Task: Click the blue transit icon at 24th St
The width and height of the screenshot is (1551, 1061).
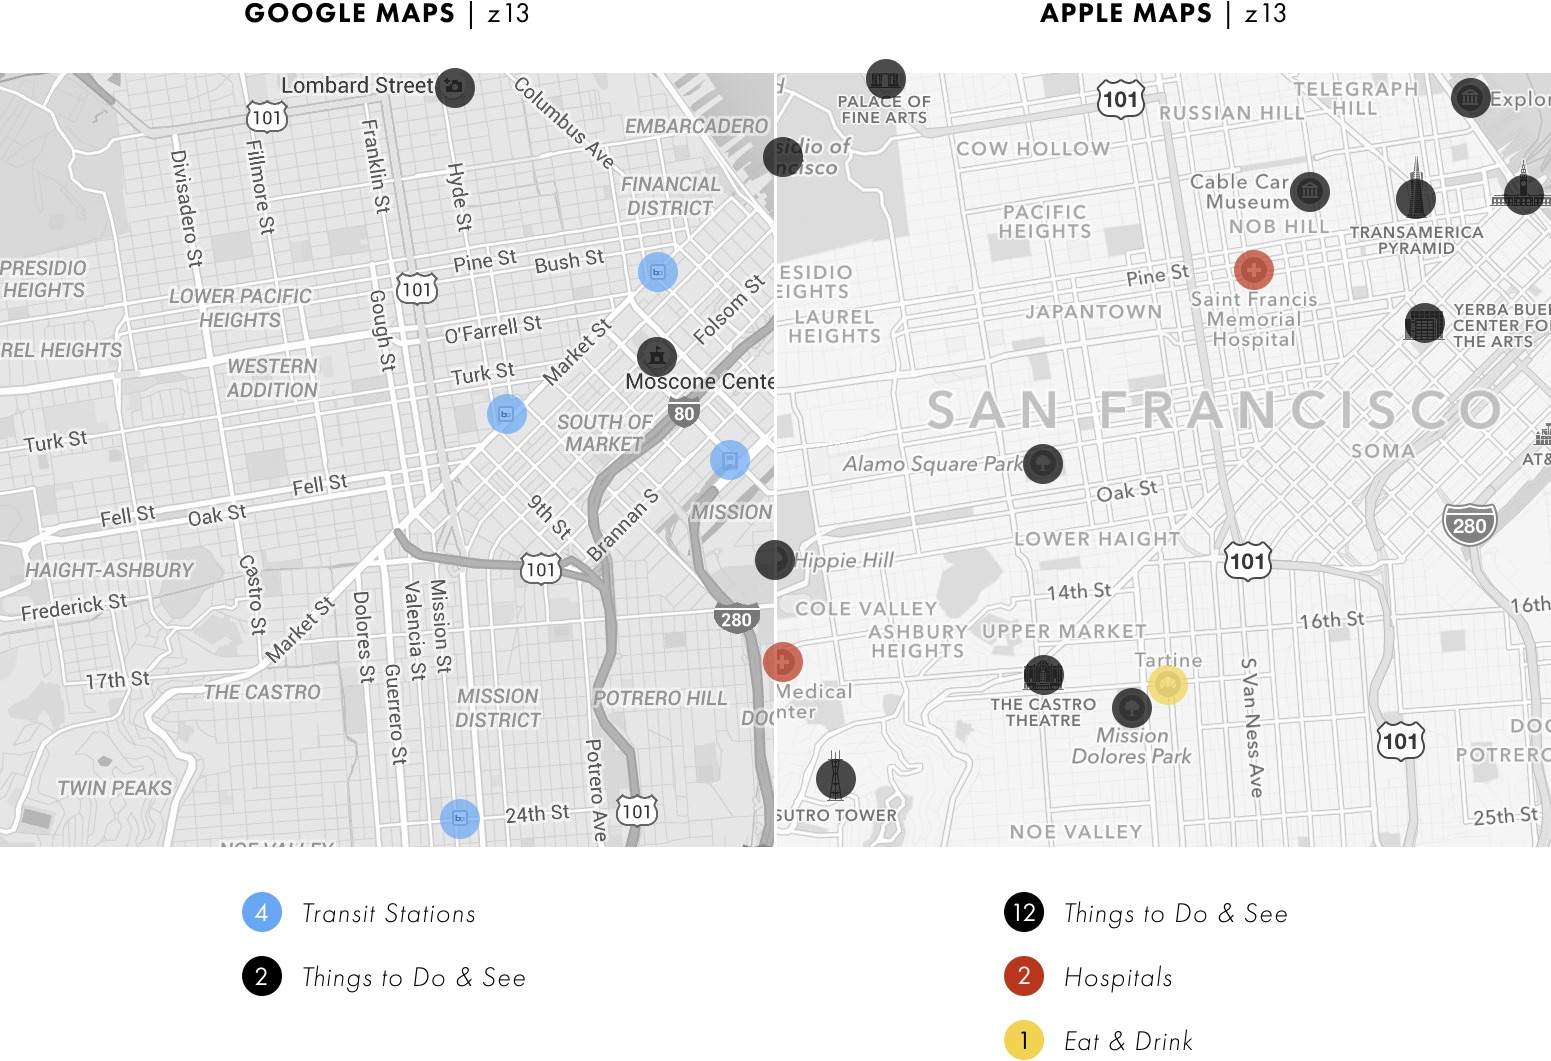Action: (x=460, y=818)
